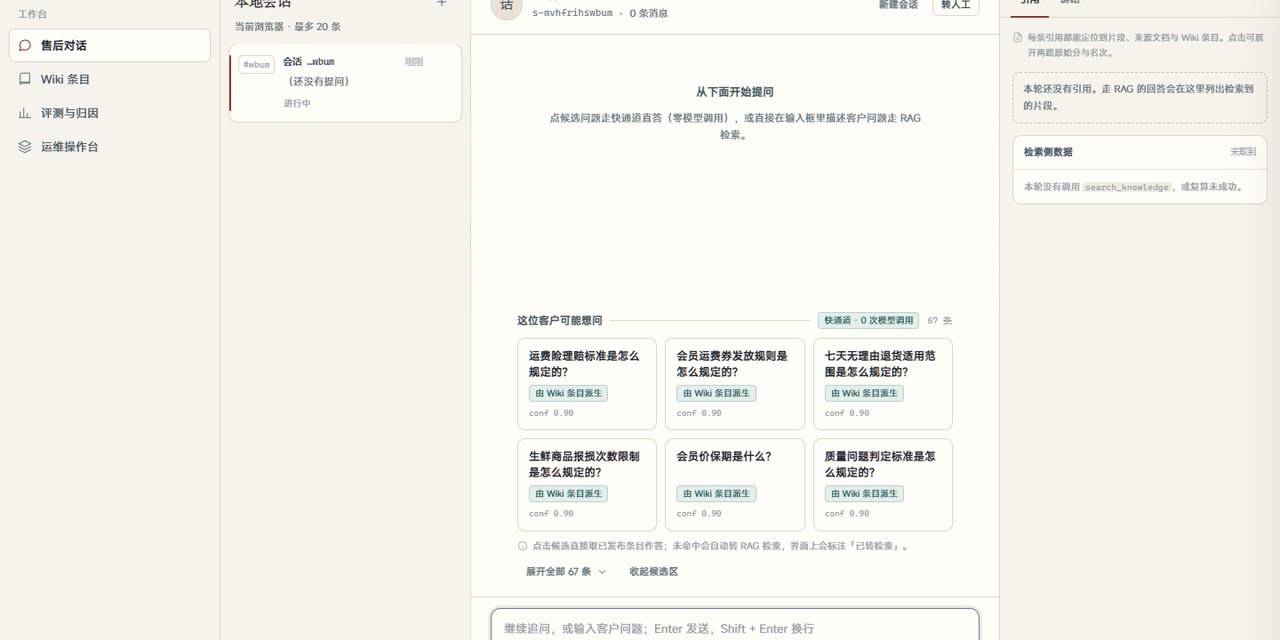The image size is (1280, 640).
Task: Click the 未取到 status label
Action: [x=1243, y=152]
